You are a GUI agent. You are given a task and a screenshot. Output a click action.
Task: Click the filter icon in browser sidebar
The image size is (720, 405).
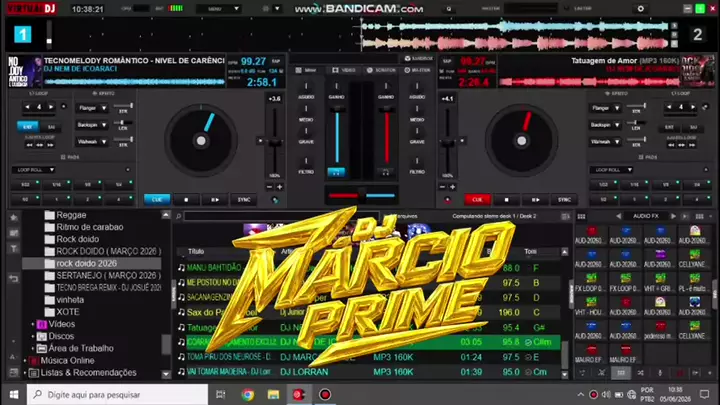[x=14, y=248]
